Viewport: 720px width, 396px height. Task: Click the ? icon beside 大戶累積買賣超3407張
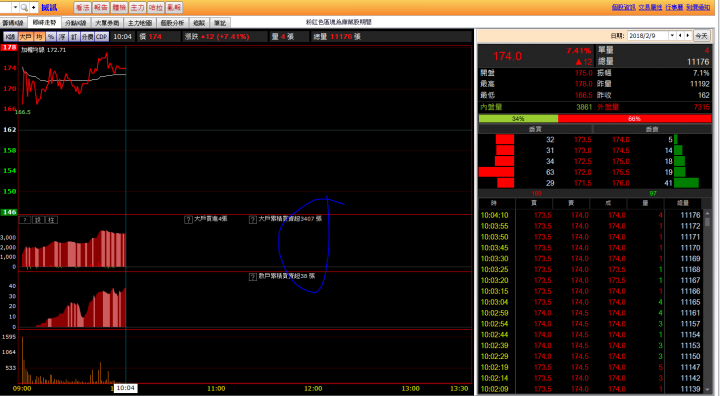[253, 220]
